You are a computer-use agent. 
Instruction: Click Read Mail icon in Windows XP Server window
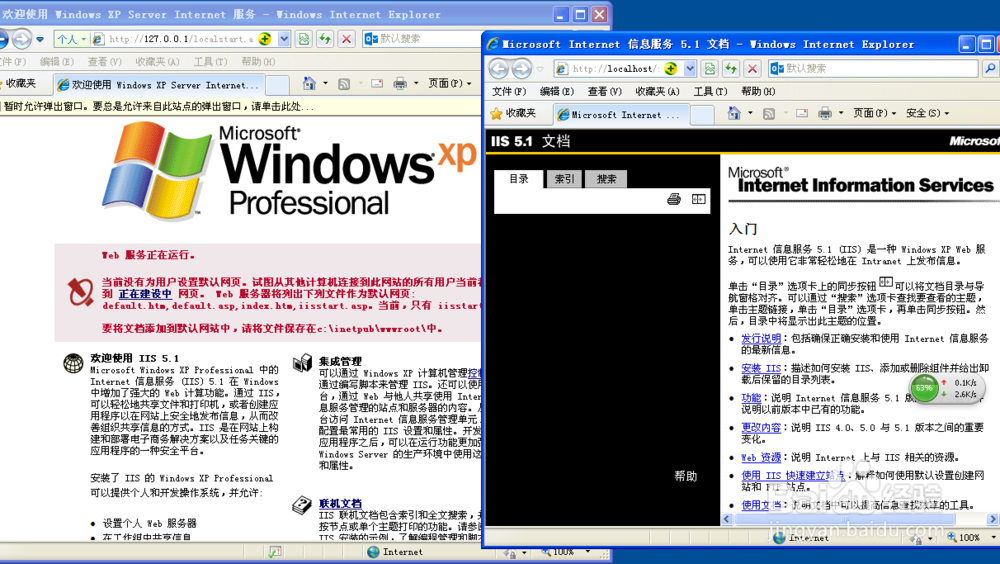(x=377, y=84)
